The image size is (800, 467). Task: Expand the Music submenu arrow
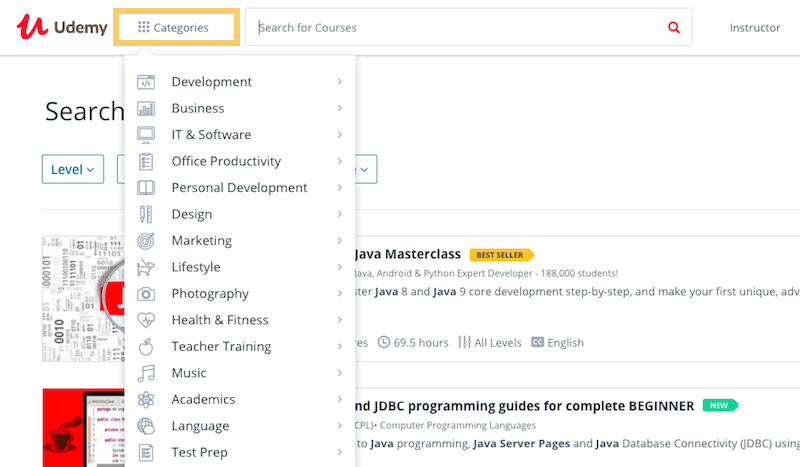340,373
